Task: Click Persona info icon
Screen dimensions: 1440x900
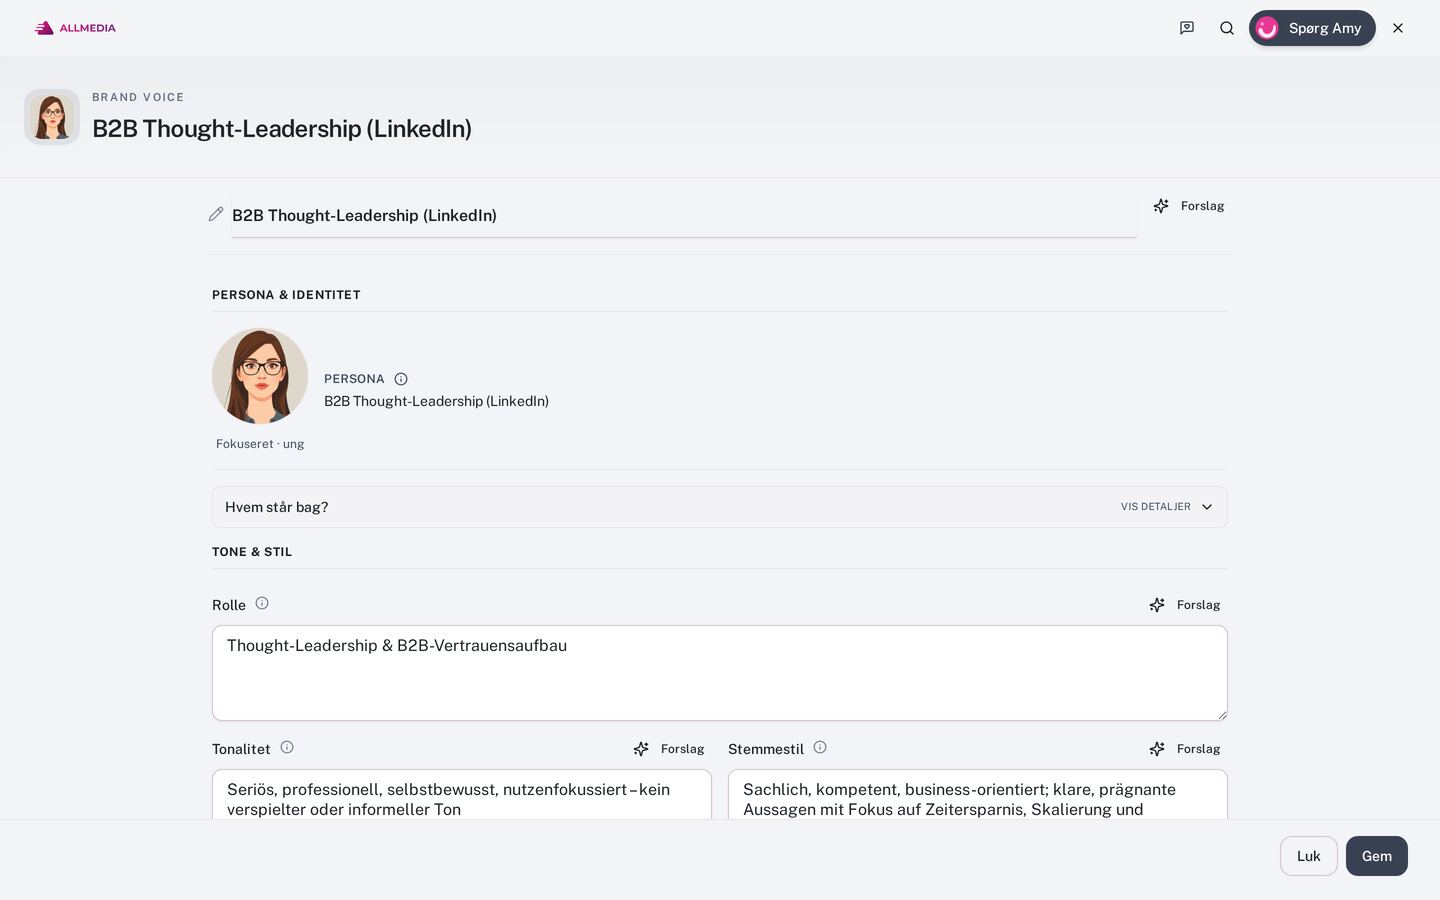Action: [401, 379]
